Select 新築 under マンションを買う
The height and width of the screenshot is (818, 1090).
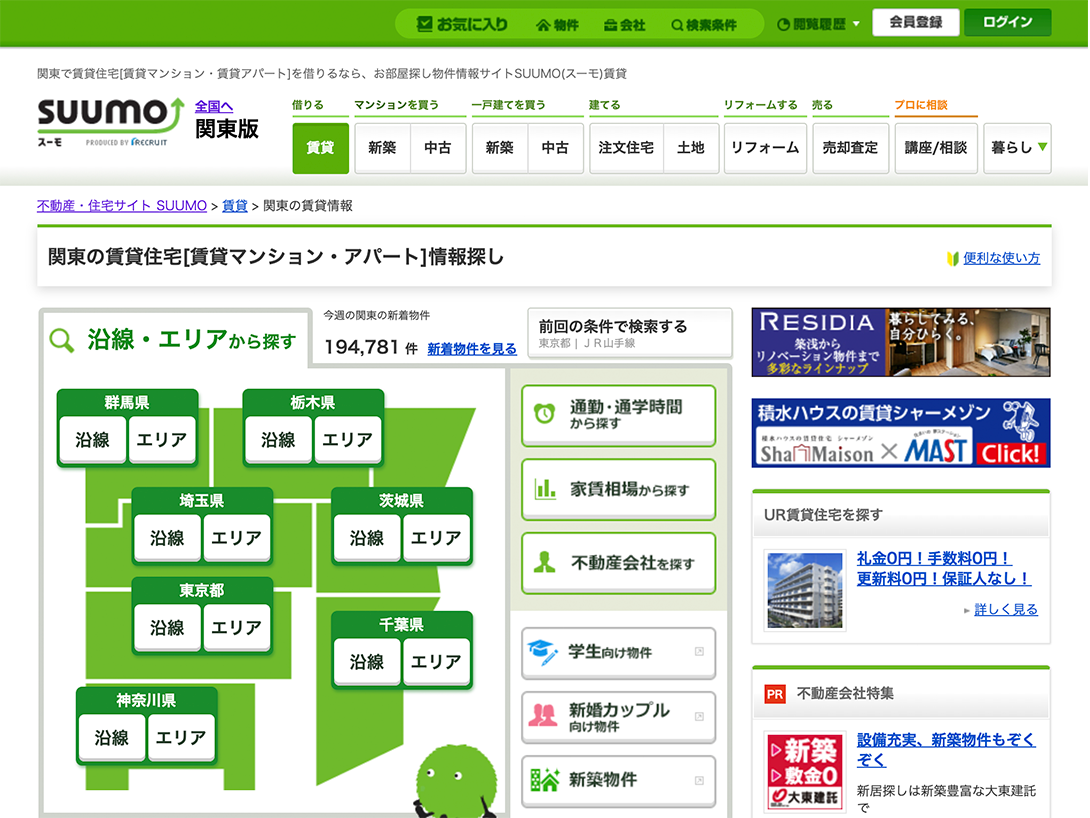[382, 148]
